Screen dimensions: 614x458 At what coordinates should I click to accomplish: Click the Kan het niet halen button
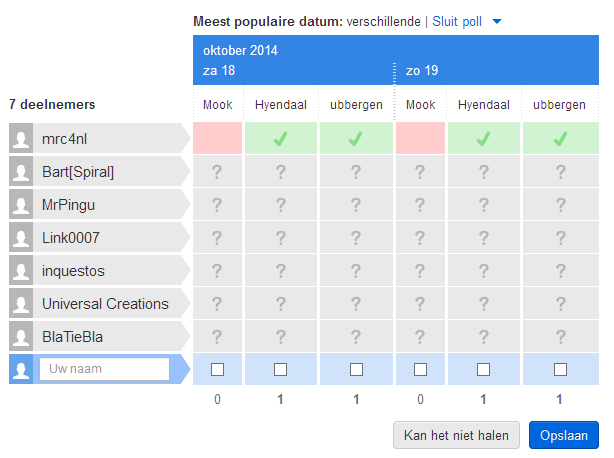(x=456, y=435)
